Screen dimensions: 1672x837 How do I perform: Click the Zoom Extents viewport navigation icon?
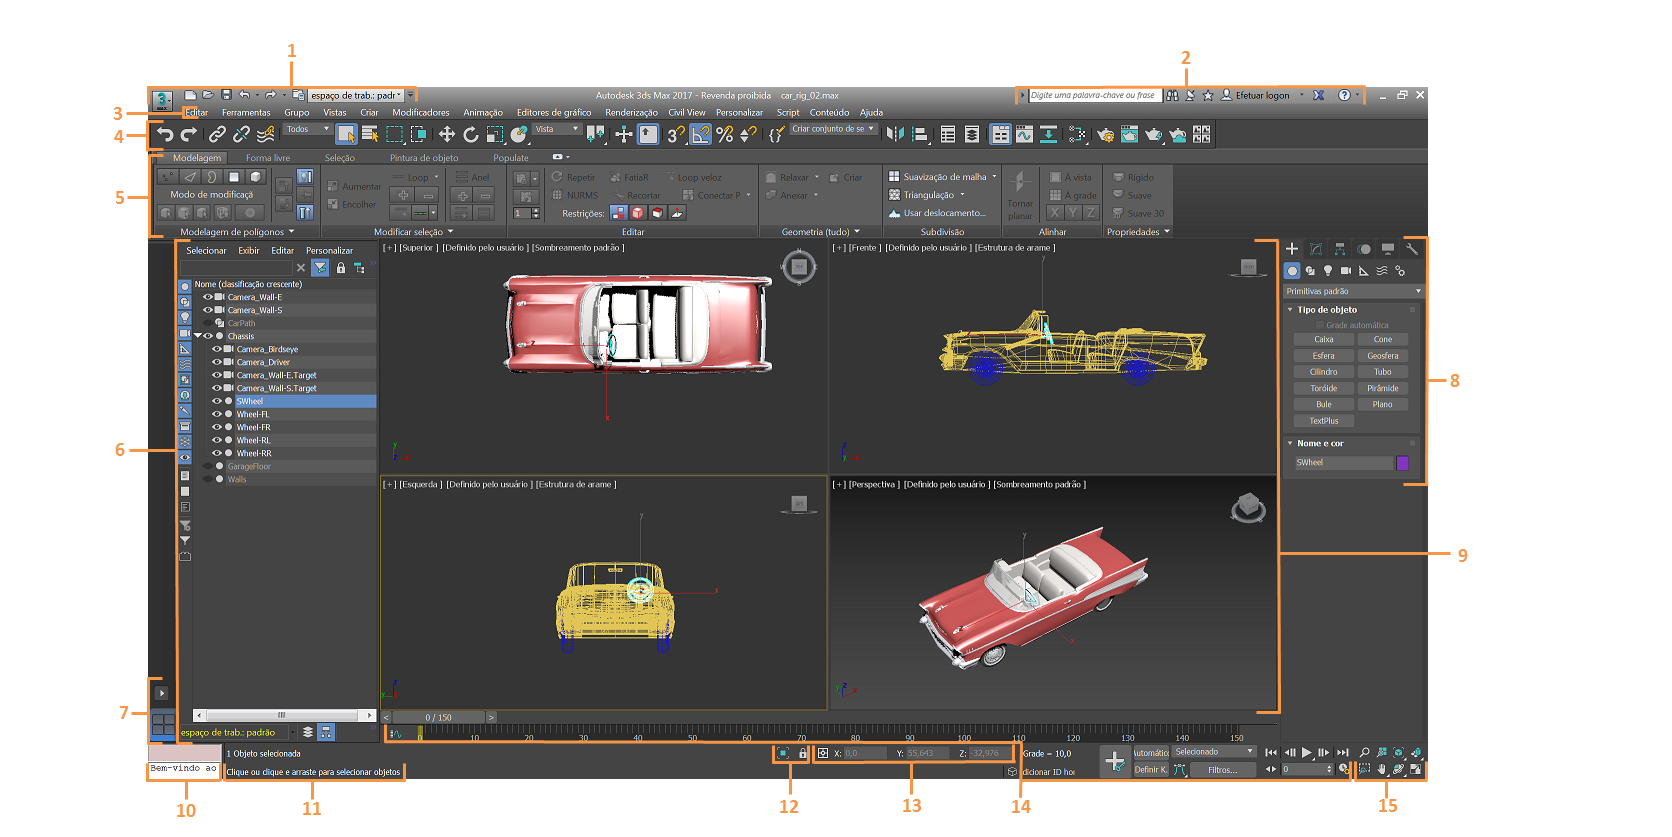coord(1399,753)
